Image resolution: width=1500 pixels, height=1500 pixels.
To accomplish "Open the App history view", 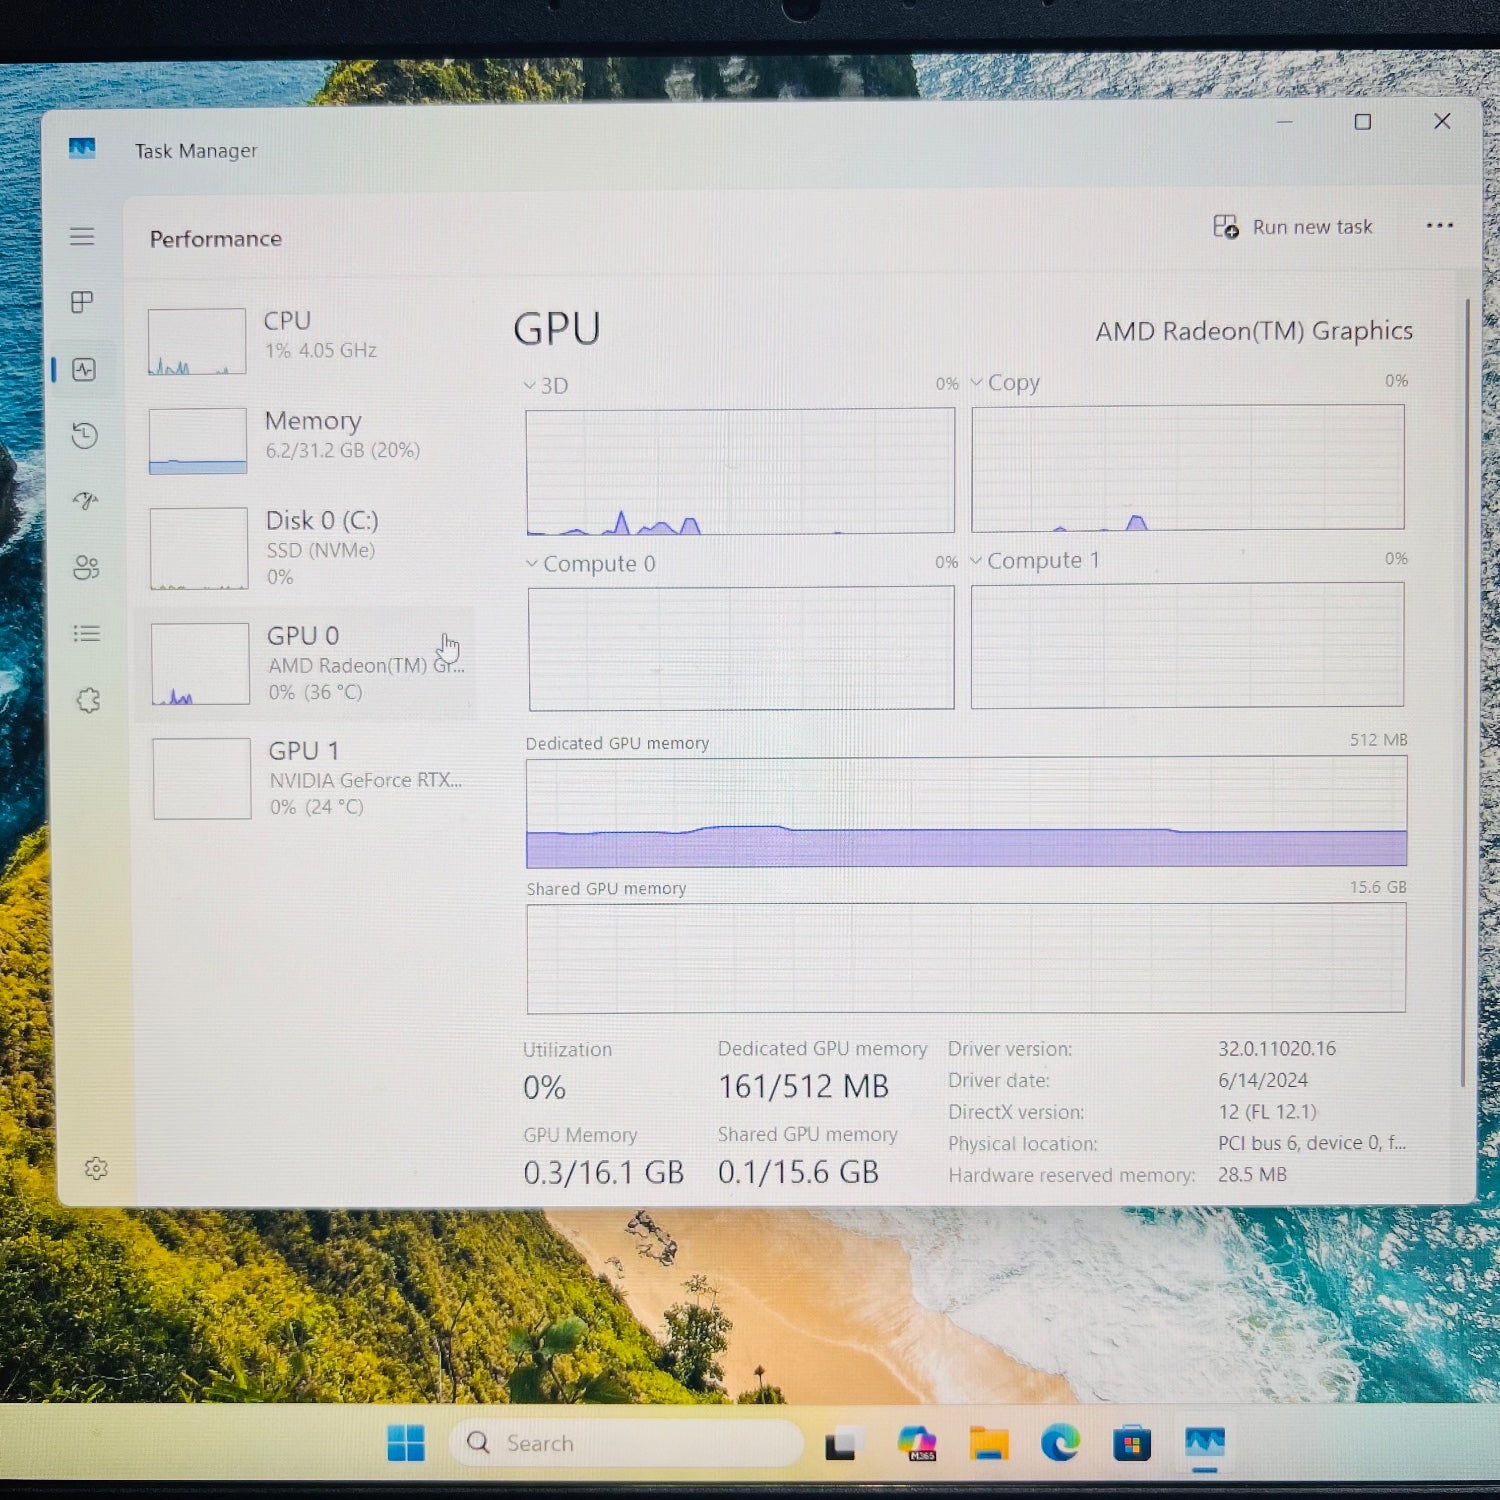I will click(x=84, y=437).
